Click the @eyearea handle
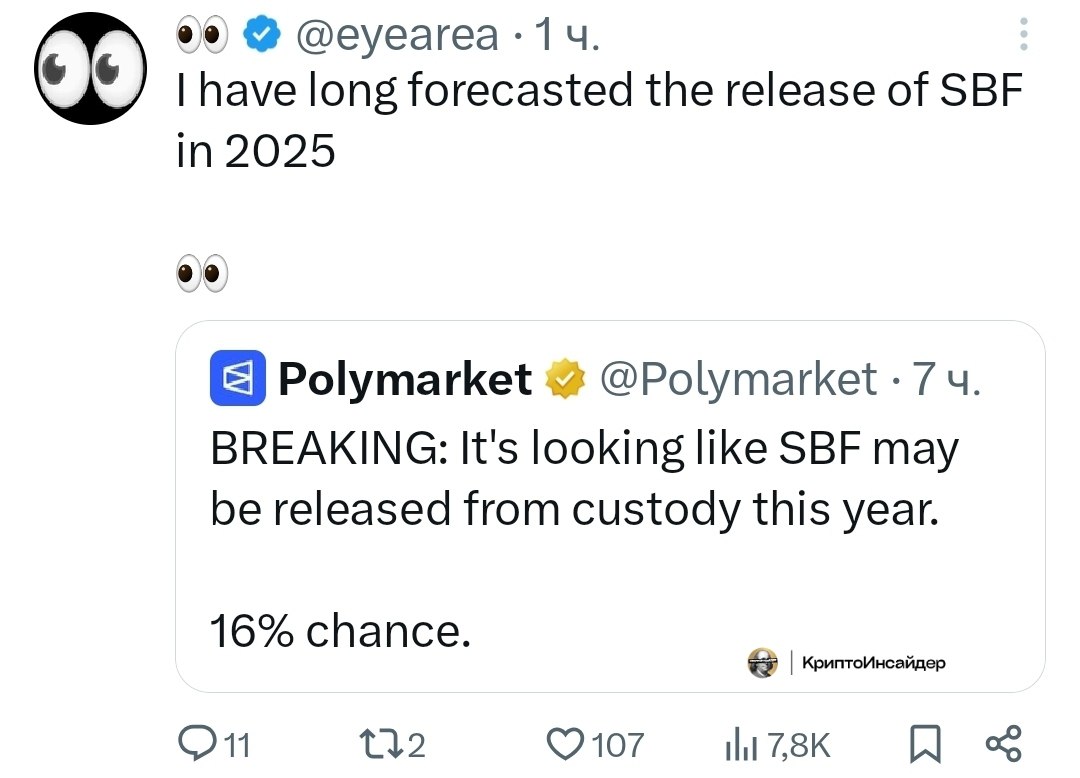 [397, 37]
